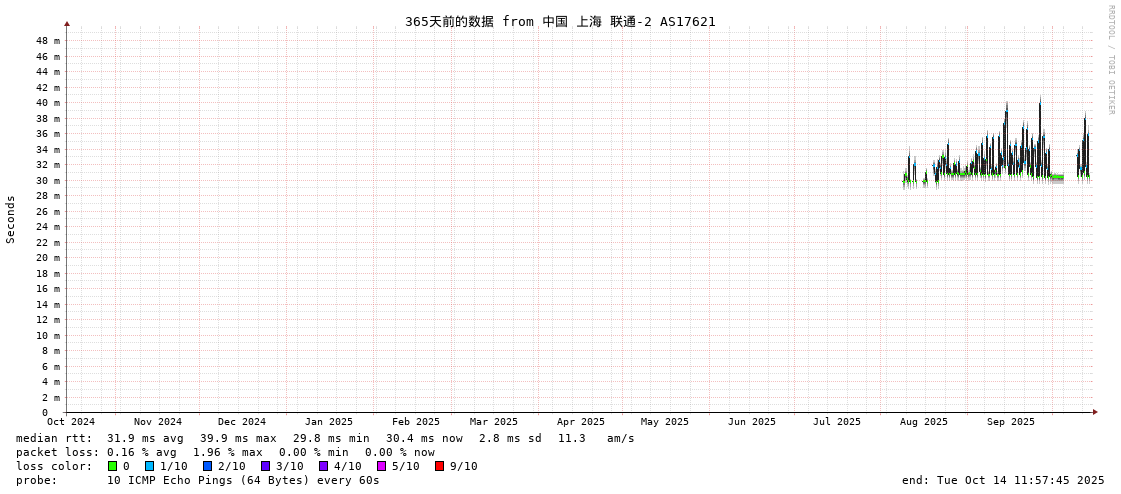Viewport: 1121px width, 494px height.
Task: Select the blue 2/10 loss color box
Action: point(207,466)
